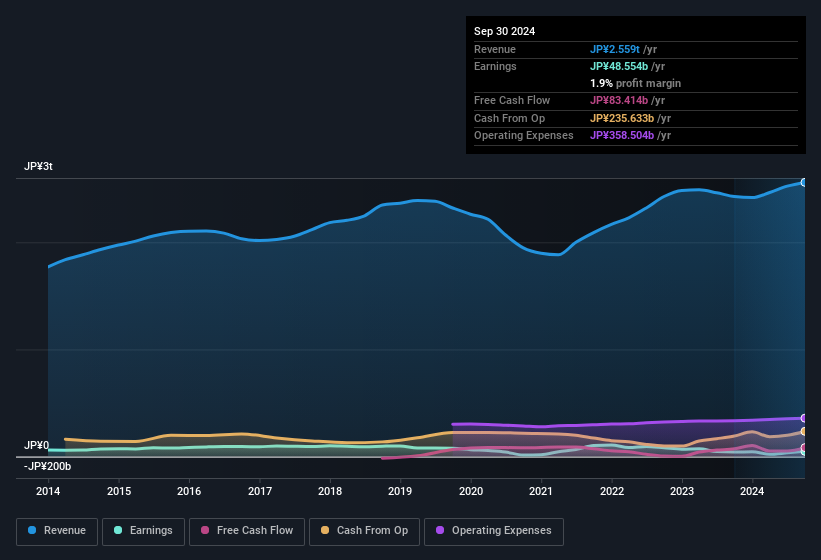Click the JP¥358.504b operating expenses value

click(x=622, y=135)
